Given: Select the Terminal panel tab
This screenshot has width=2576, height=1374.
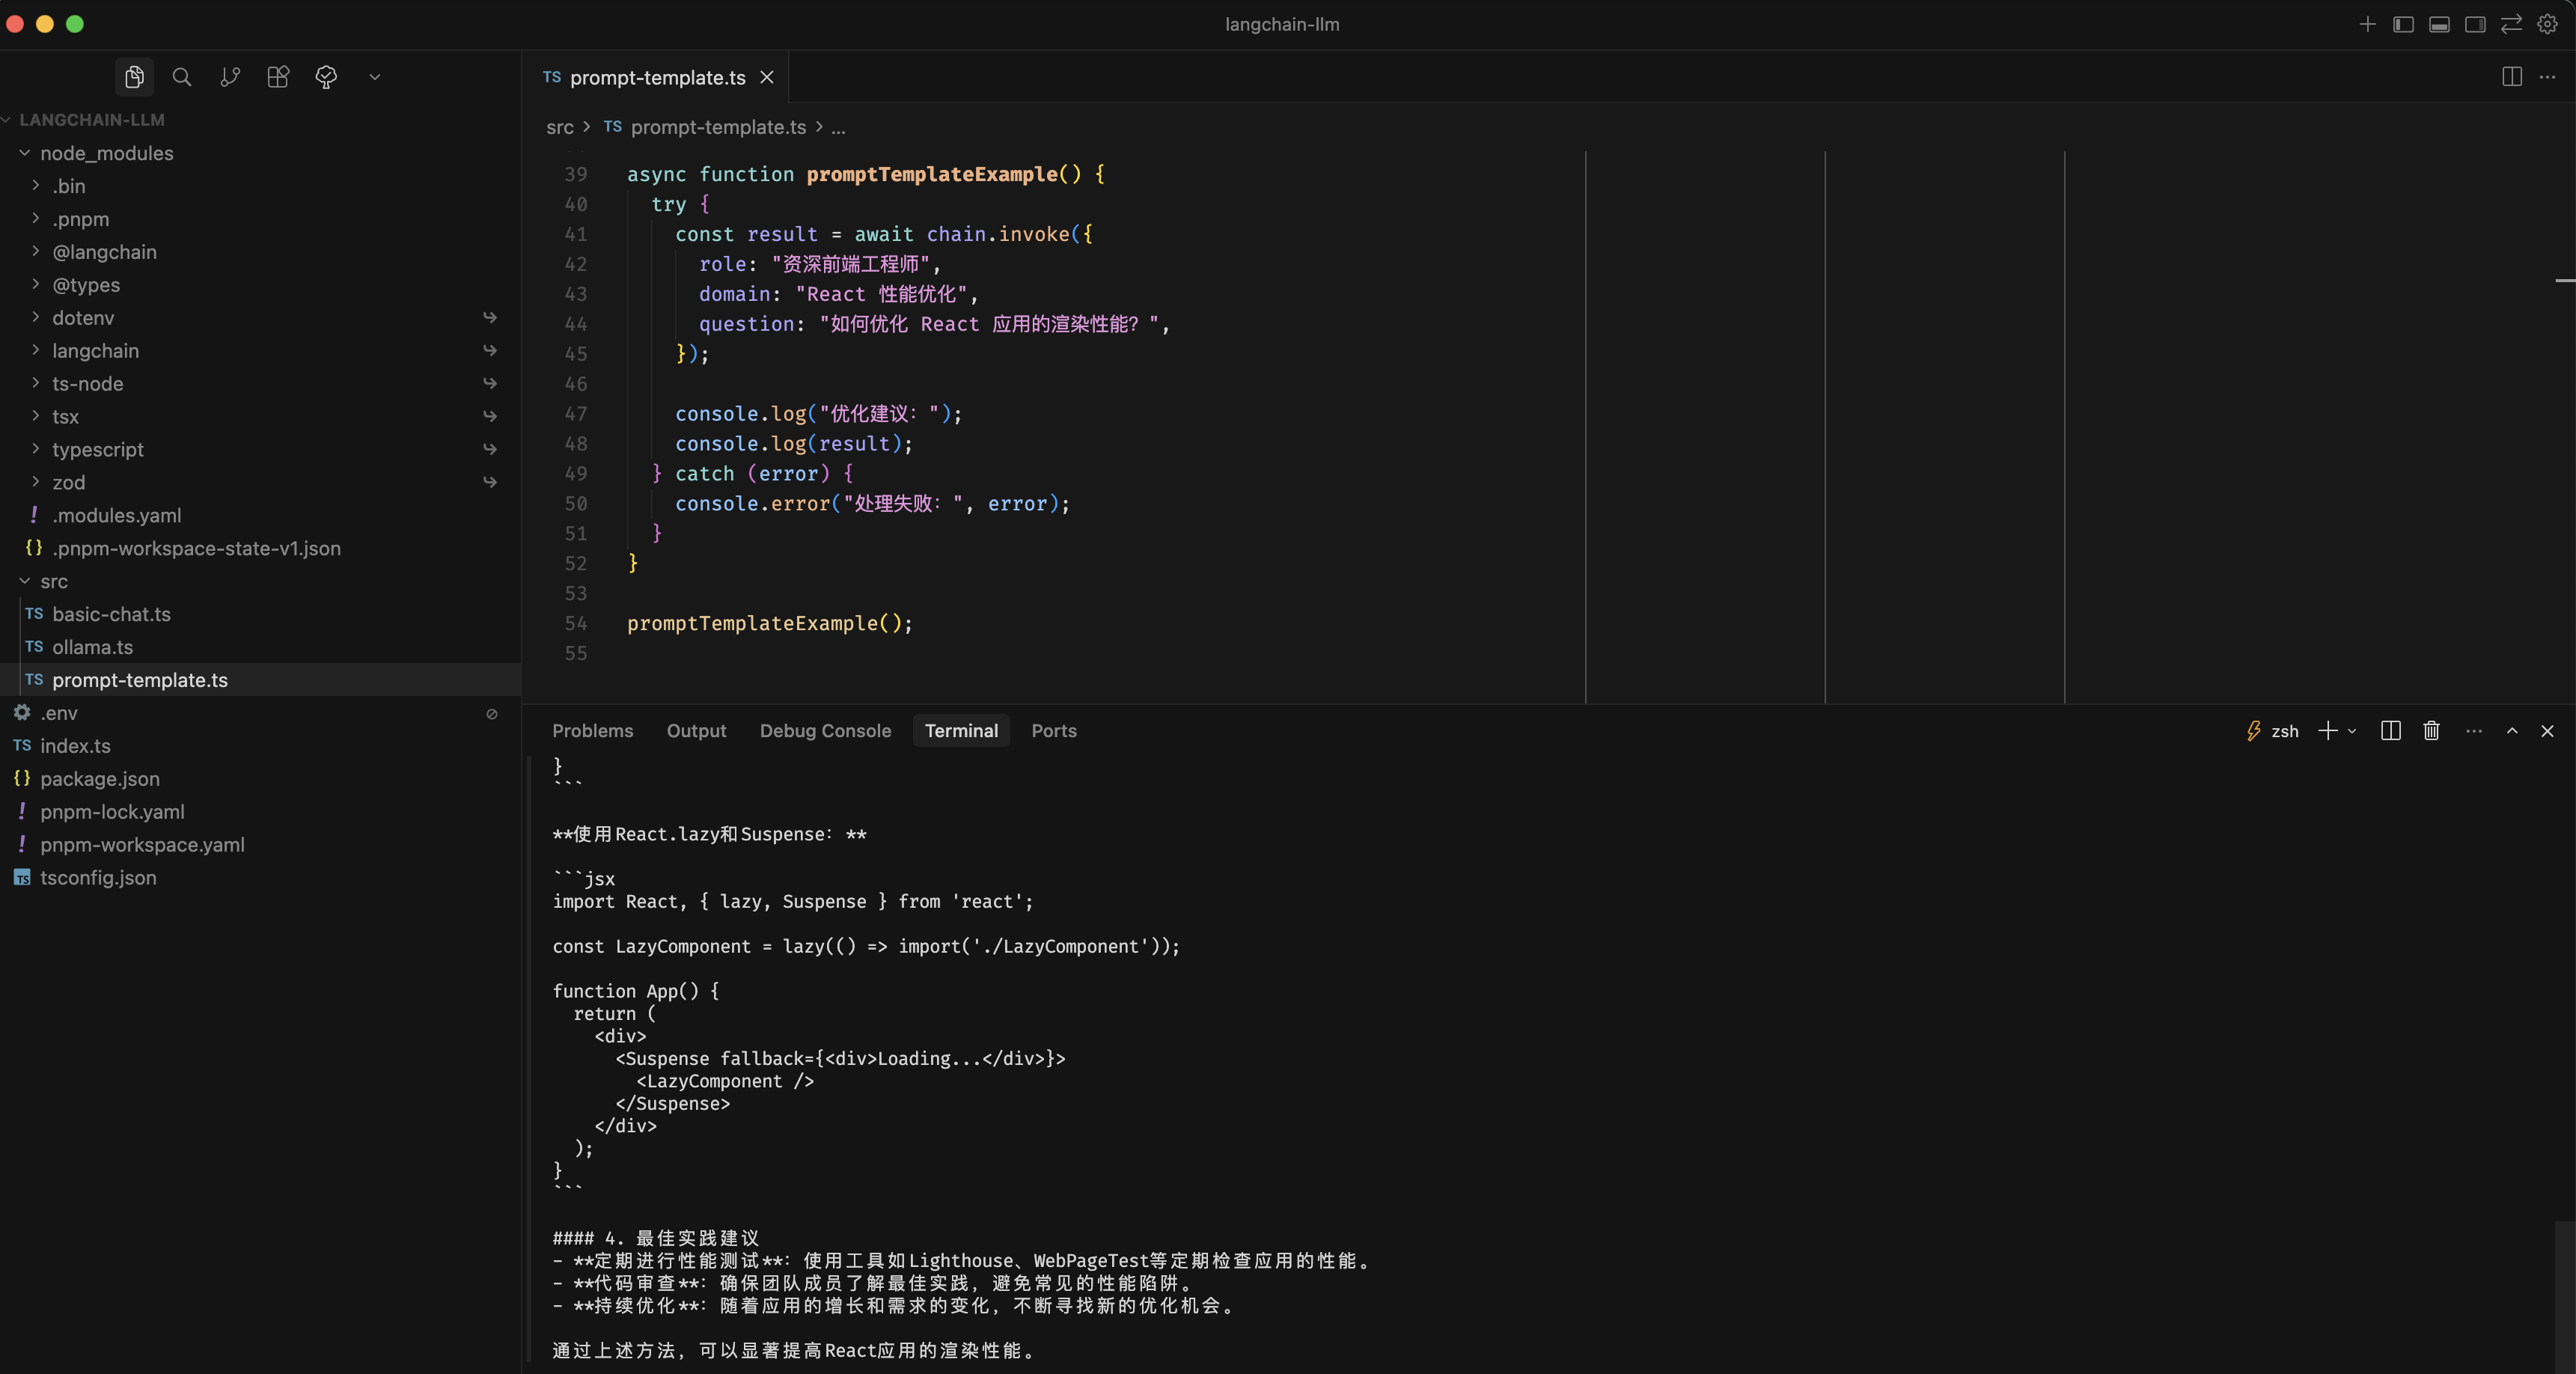Looking at the screenshot, I should coord(961,731).
